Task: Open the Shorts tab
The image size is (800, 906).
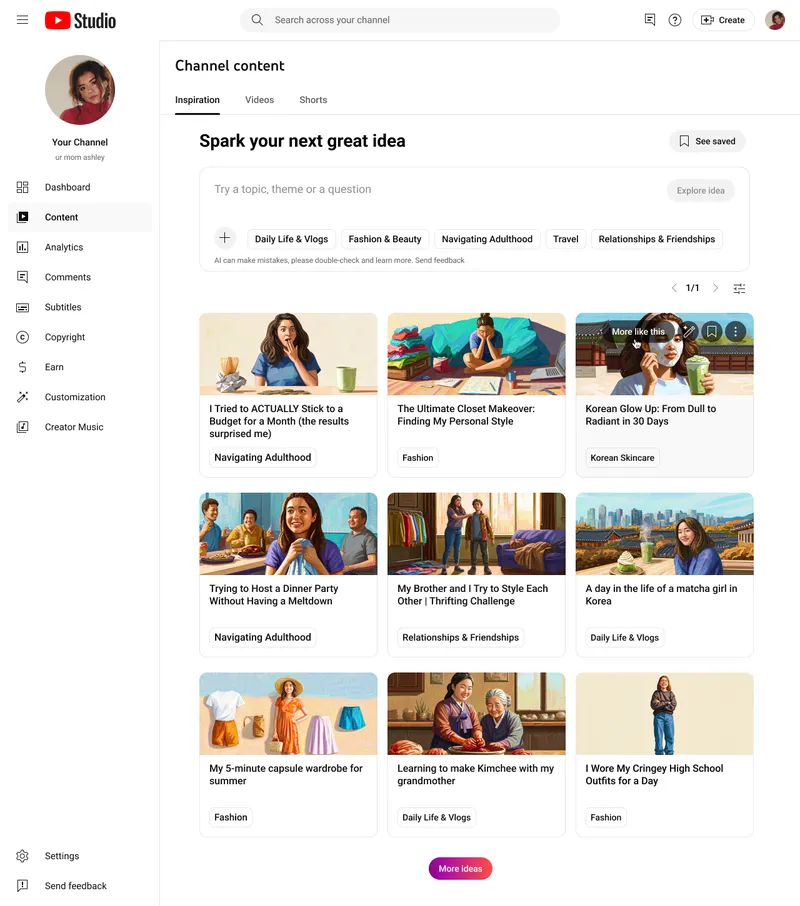Action: coord(312,100)
